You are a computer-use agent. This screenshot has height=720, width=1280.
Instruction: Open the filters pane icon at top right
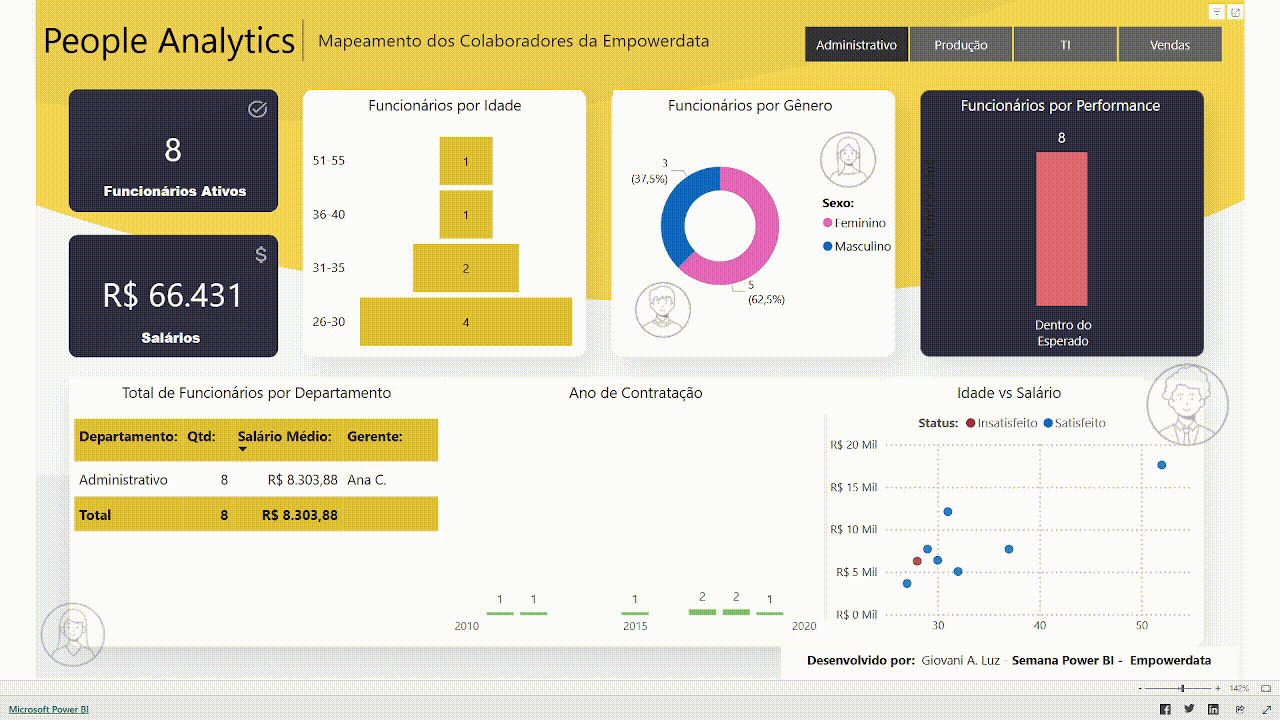1217,12
